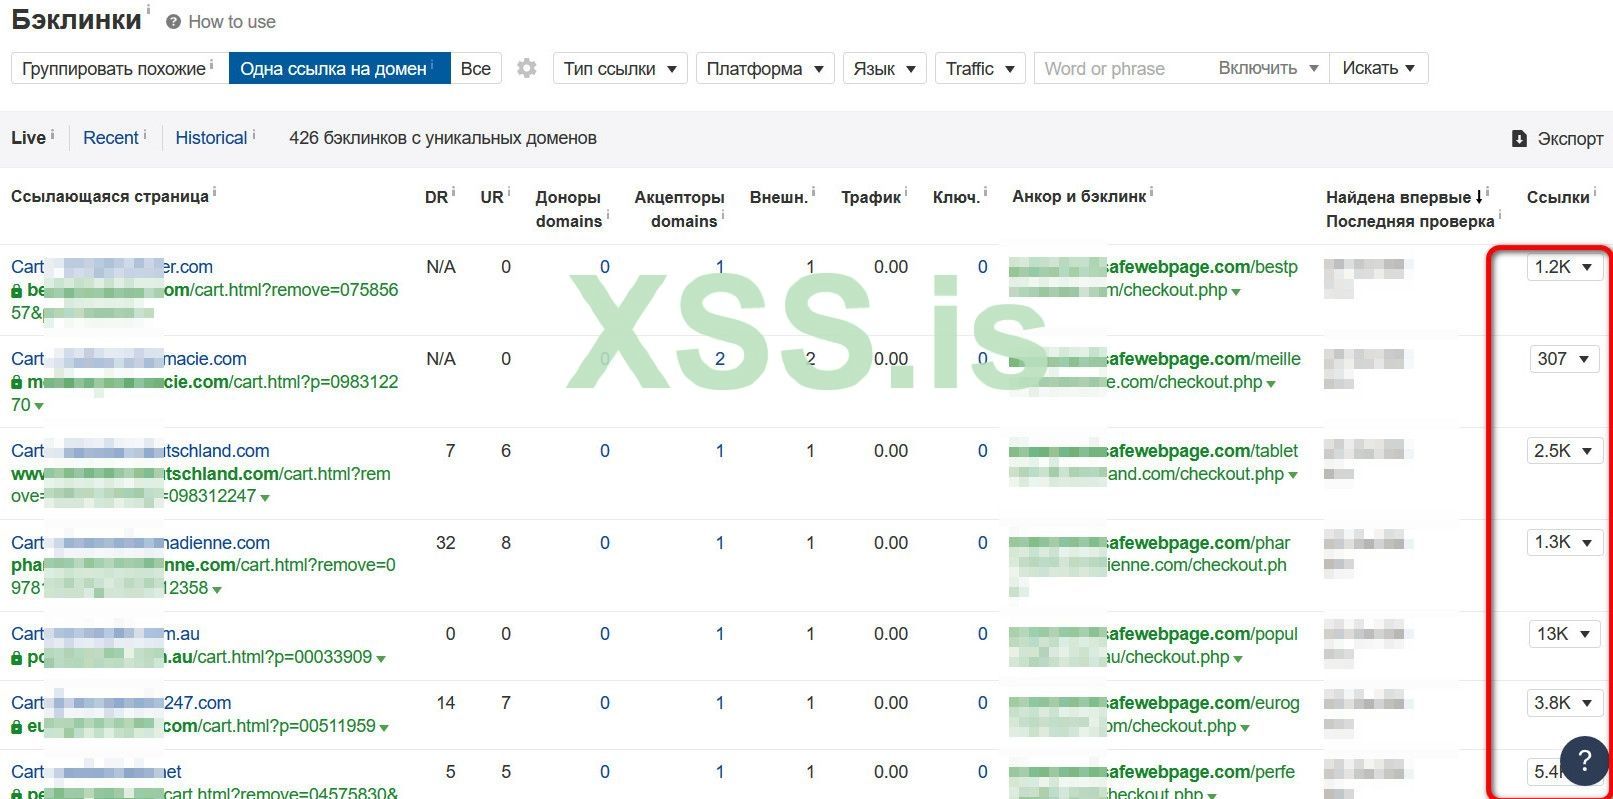Open the 'Искать' search scope dropdown
Viewport: 1613px width, 799px height.
tap(1378, 68)
